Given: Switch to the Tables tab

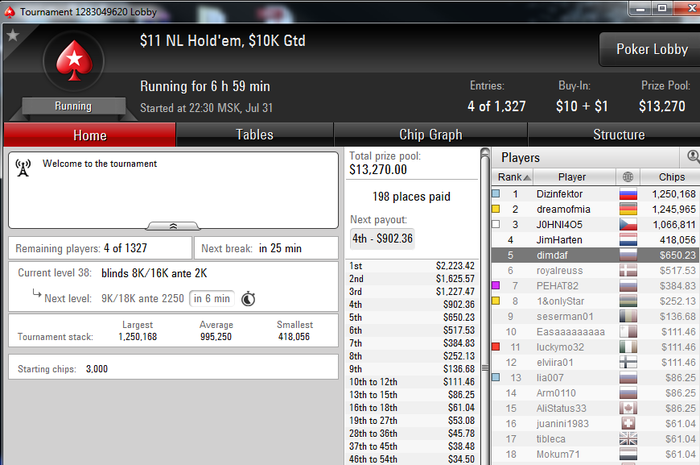Looking at the screenshot, I should (254, 135).
